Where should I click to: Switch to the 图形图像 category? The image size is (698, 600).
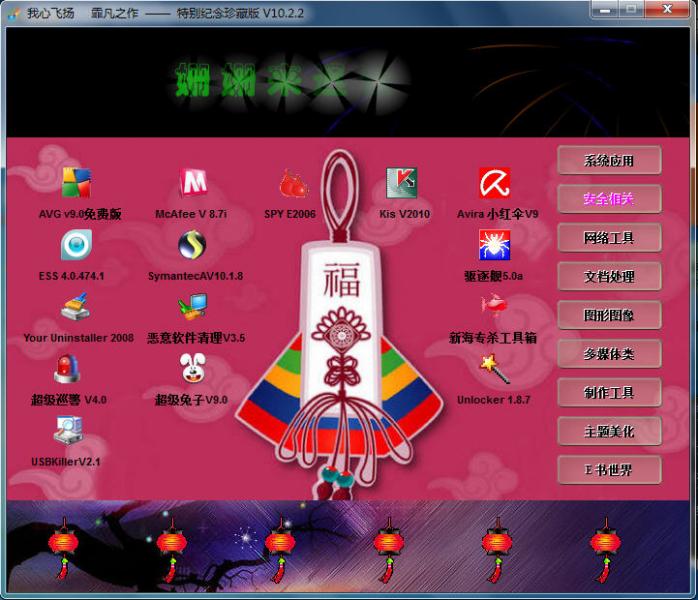point(609,315)
